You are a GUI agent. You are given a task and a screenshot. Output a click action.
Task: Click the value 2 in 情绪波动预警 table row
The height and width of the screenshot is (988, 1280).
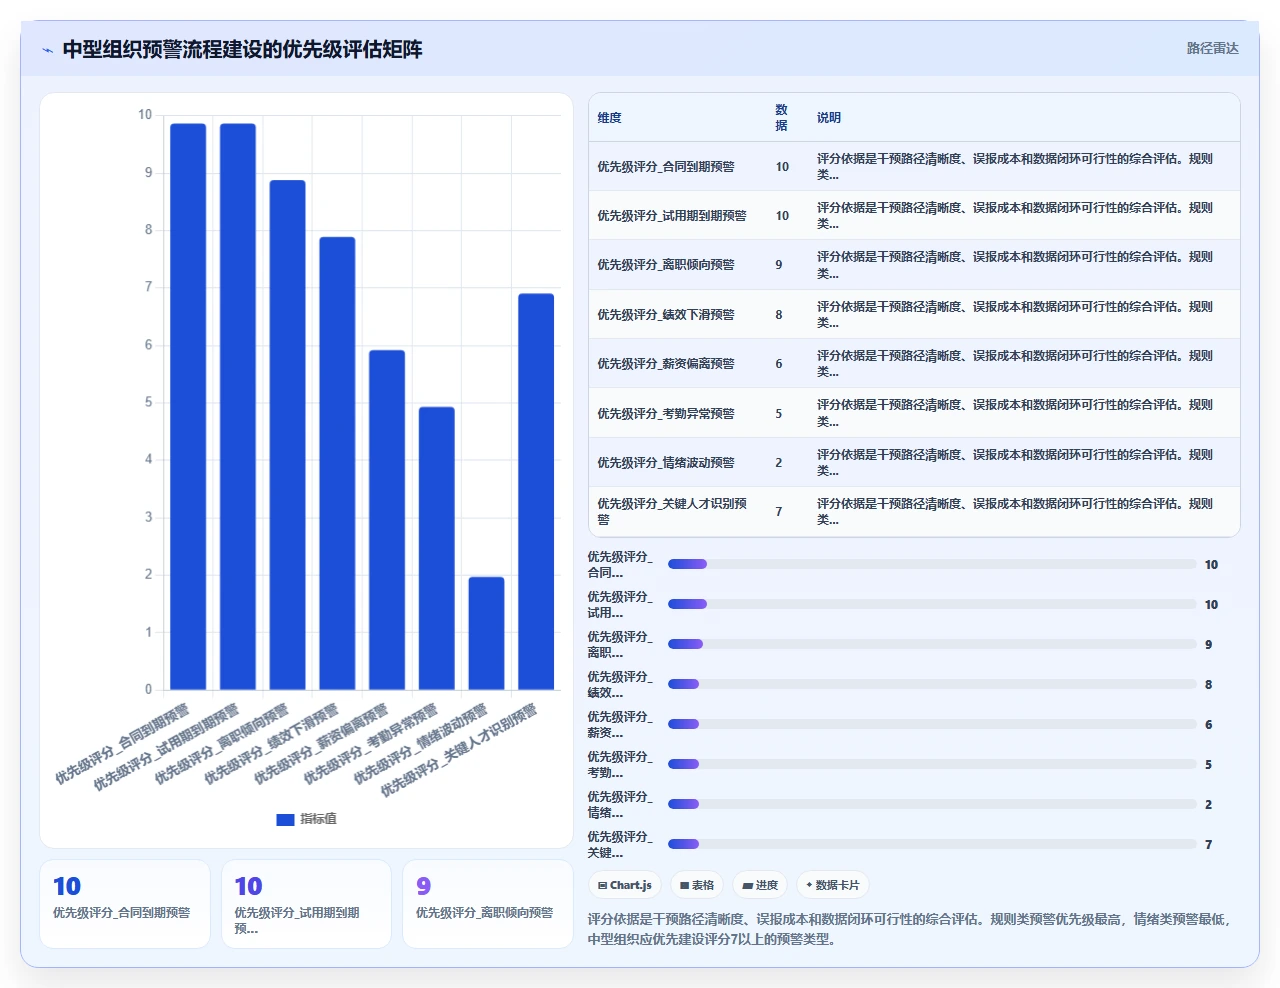tap(779, 463)
